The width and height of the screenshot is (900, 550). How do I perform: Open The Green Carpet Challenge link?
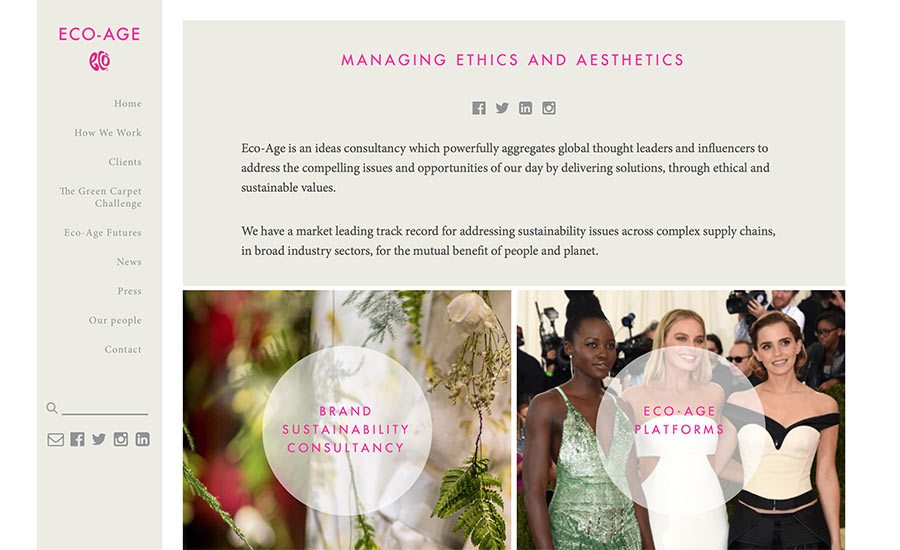click(100, 197)
